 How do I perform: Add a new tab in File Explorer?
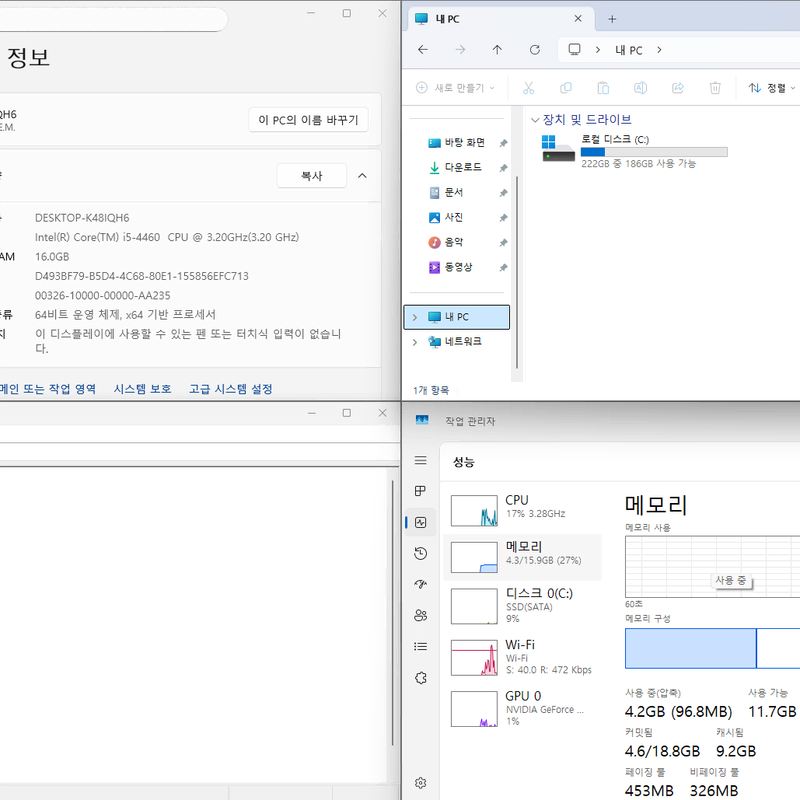pos(612,19)
